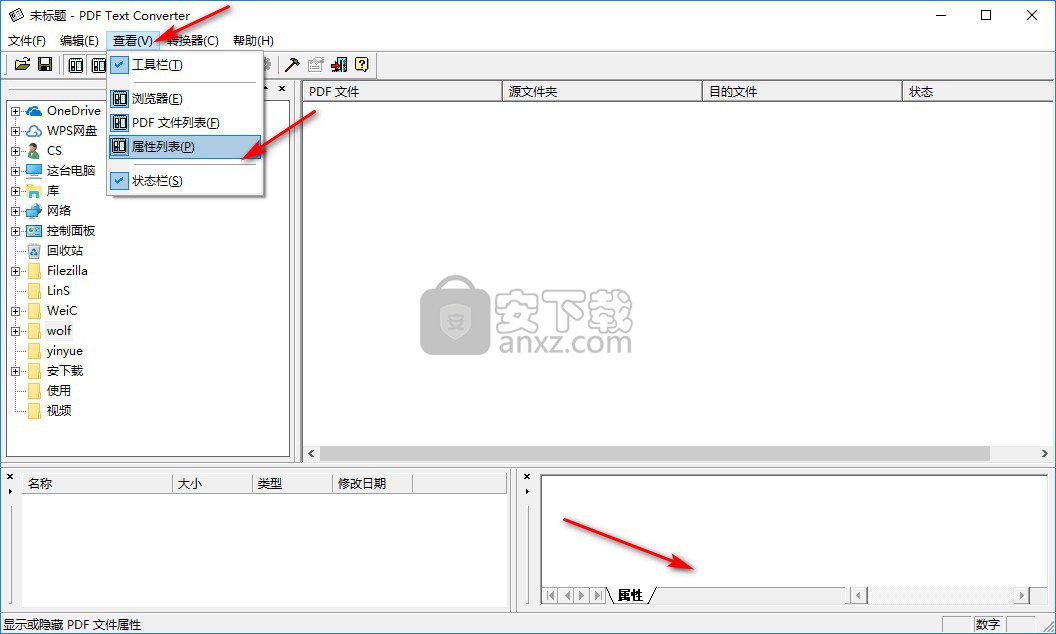The image size is (1056, 634).
Task: Sort by 目的文件 column header
Action: point(801,92)
